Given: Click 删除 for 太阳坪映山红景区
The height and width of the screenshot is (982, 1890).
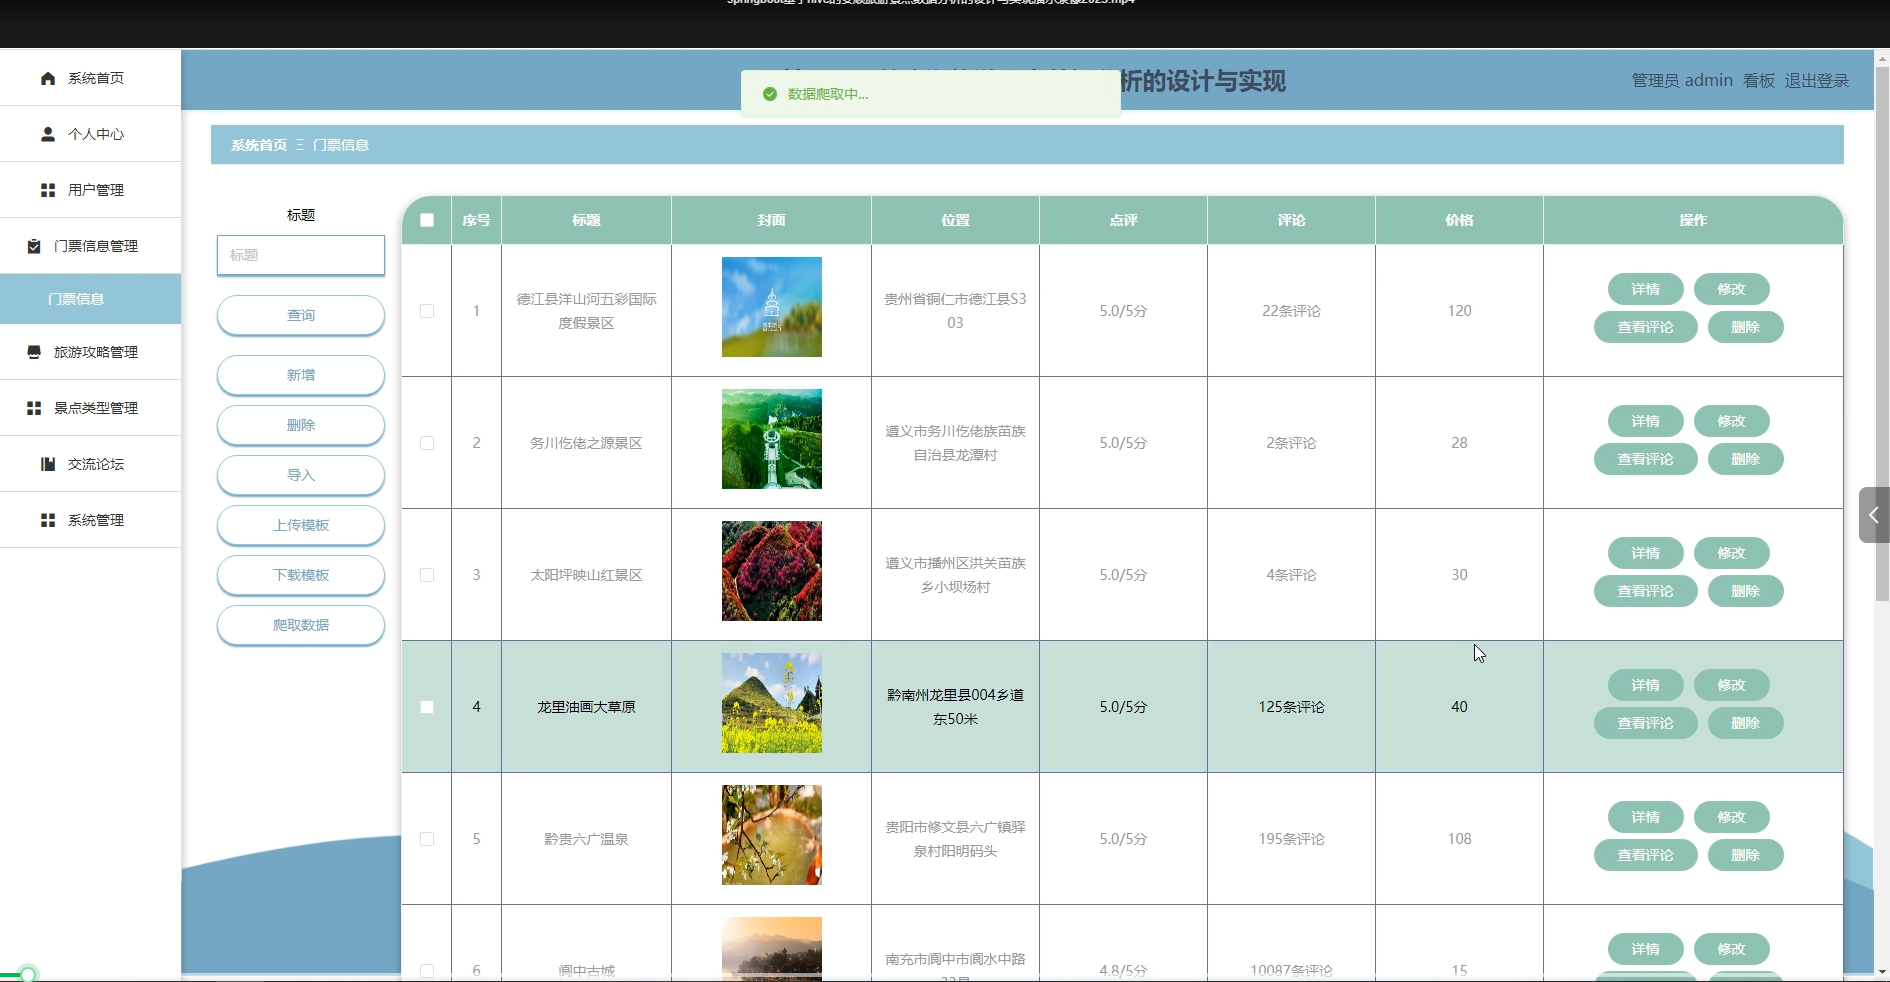Looking at the screenshot, I should point(1746,591).
